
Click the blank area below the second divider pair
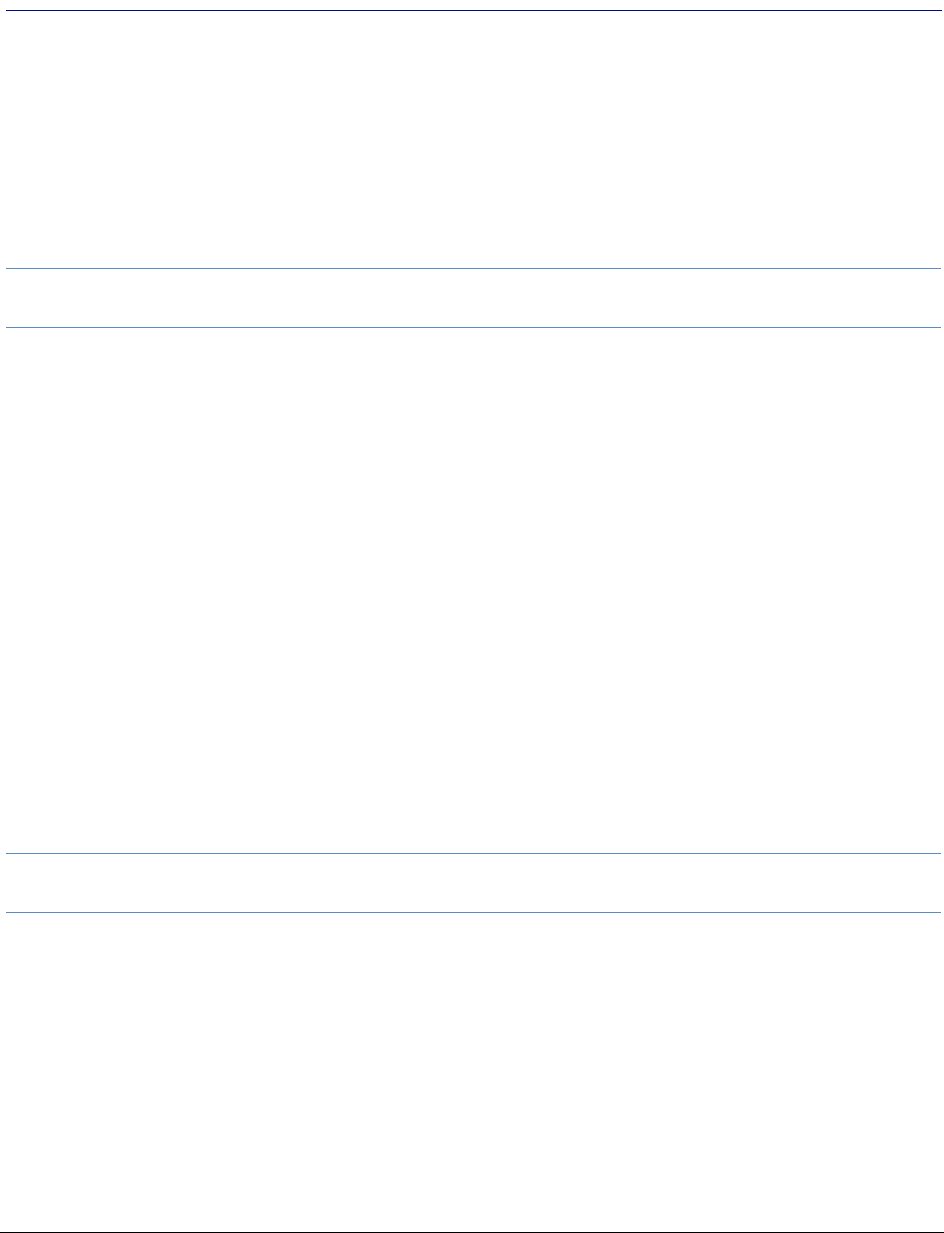click(472, 1071)
